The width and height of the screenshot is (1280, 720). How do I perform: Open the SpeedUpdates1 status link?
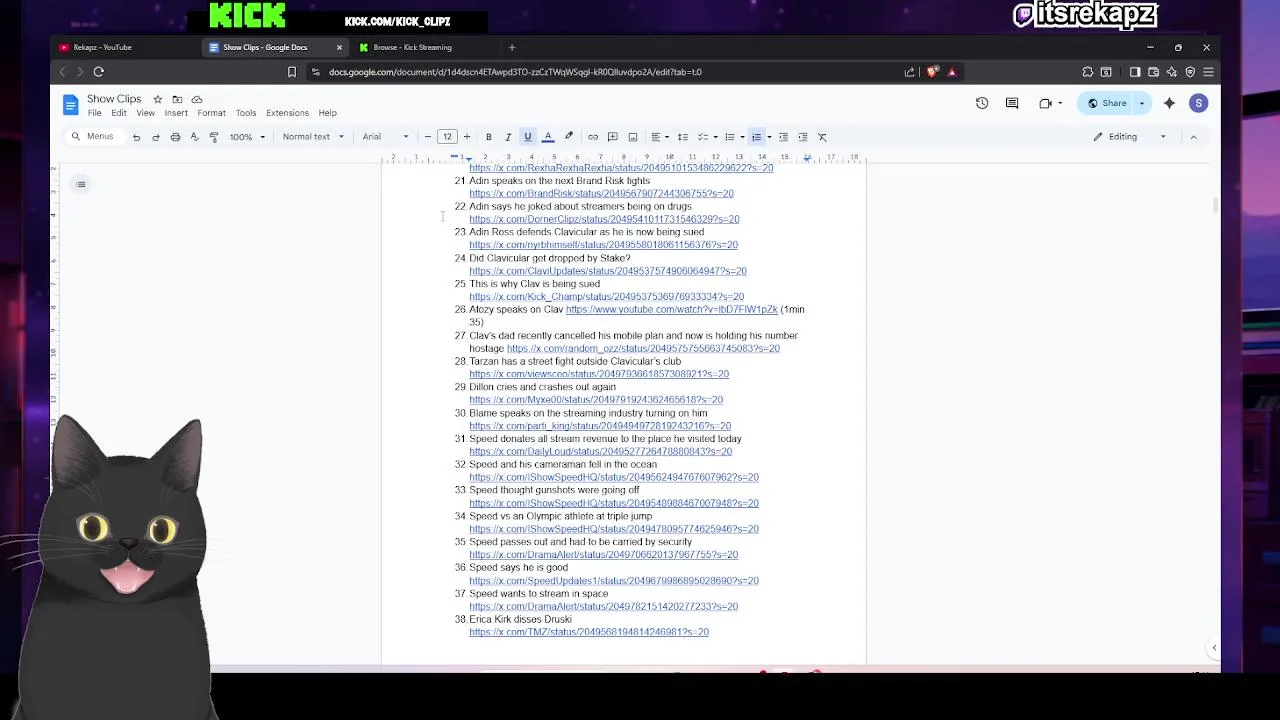coord(614,581)
